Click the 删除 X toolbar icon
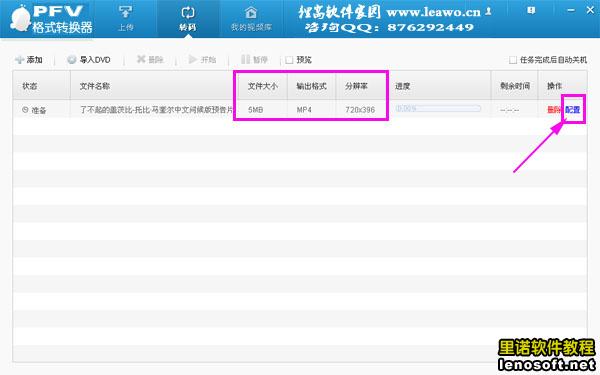 141,59
